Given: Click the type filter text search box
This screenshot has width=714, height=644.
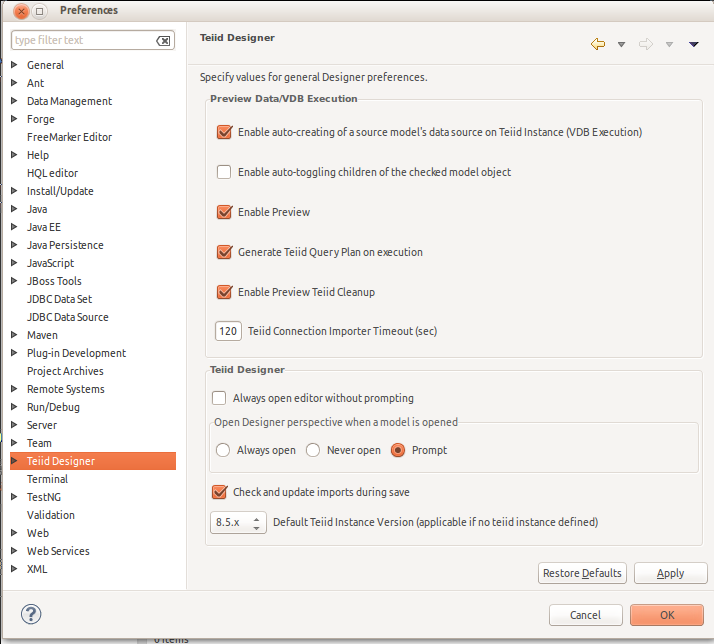Looking at the screenshot, I should tap(82, 41).
